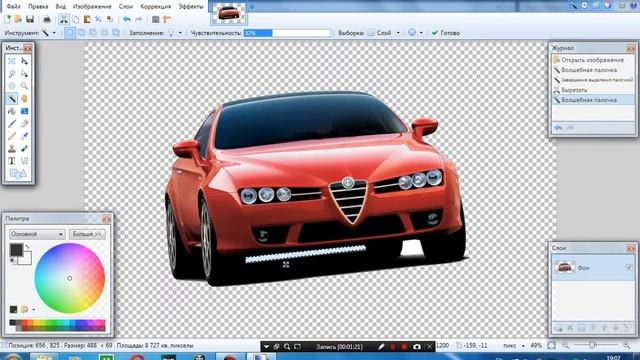The image size is (640, 360).
Task: Toggle the Layers window icon at top right
Action: 596,5
